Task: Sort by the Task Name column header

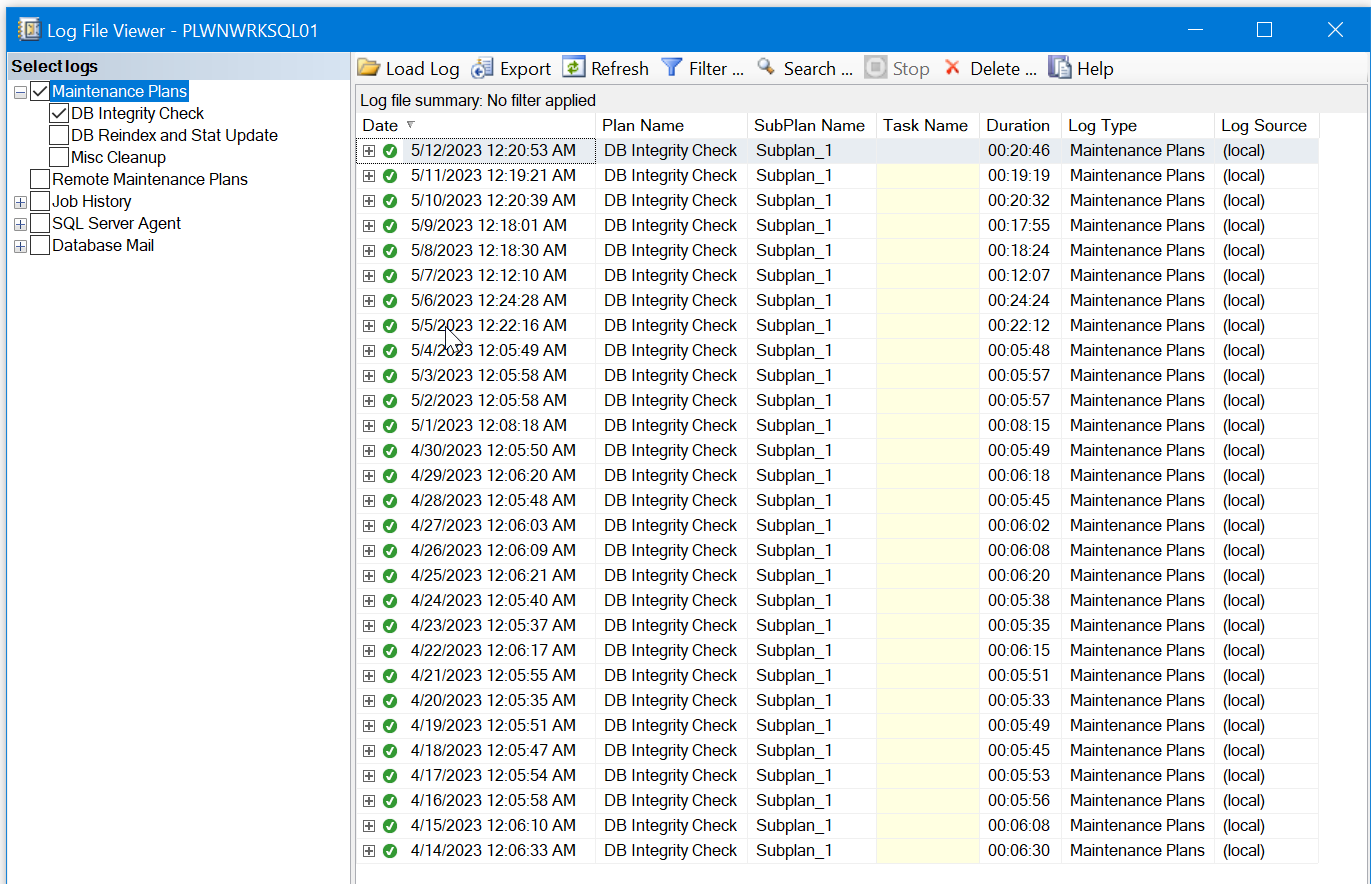Action: pyautogui.click(x=928, y=126)
